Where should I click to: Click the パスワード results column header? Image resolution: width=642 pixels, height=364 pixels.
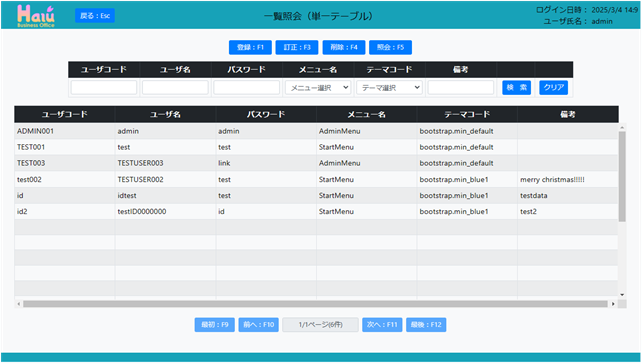(x=266, y=114)
